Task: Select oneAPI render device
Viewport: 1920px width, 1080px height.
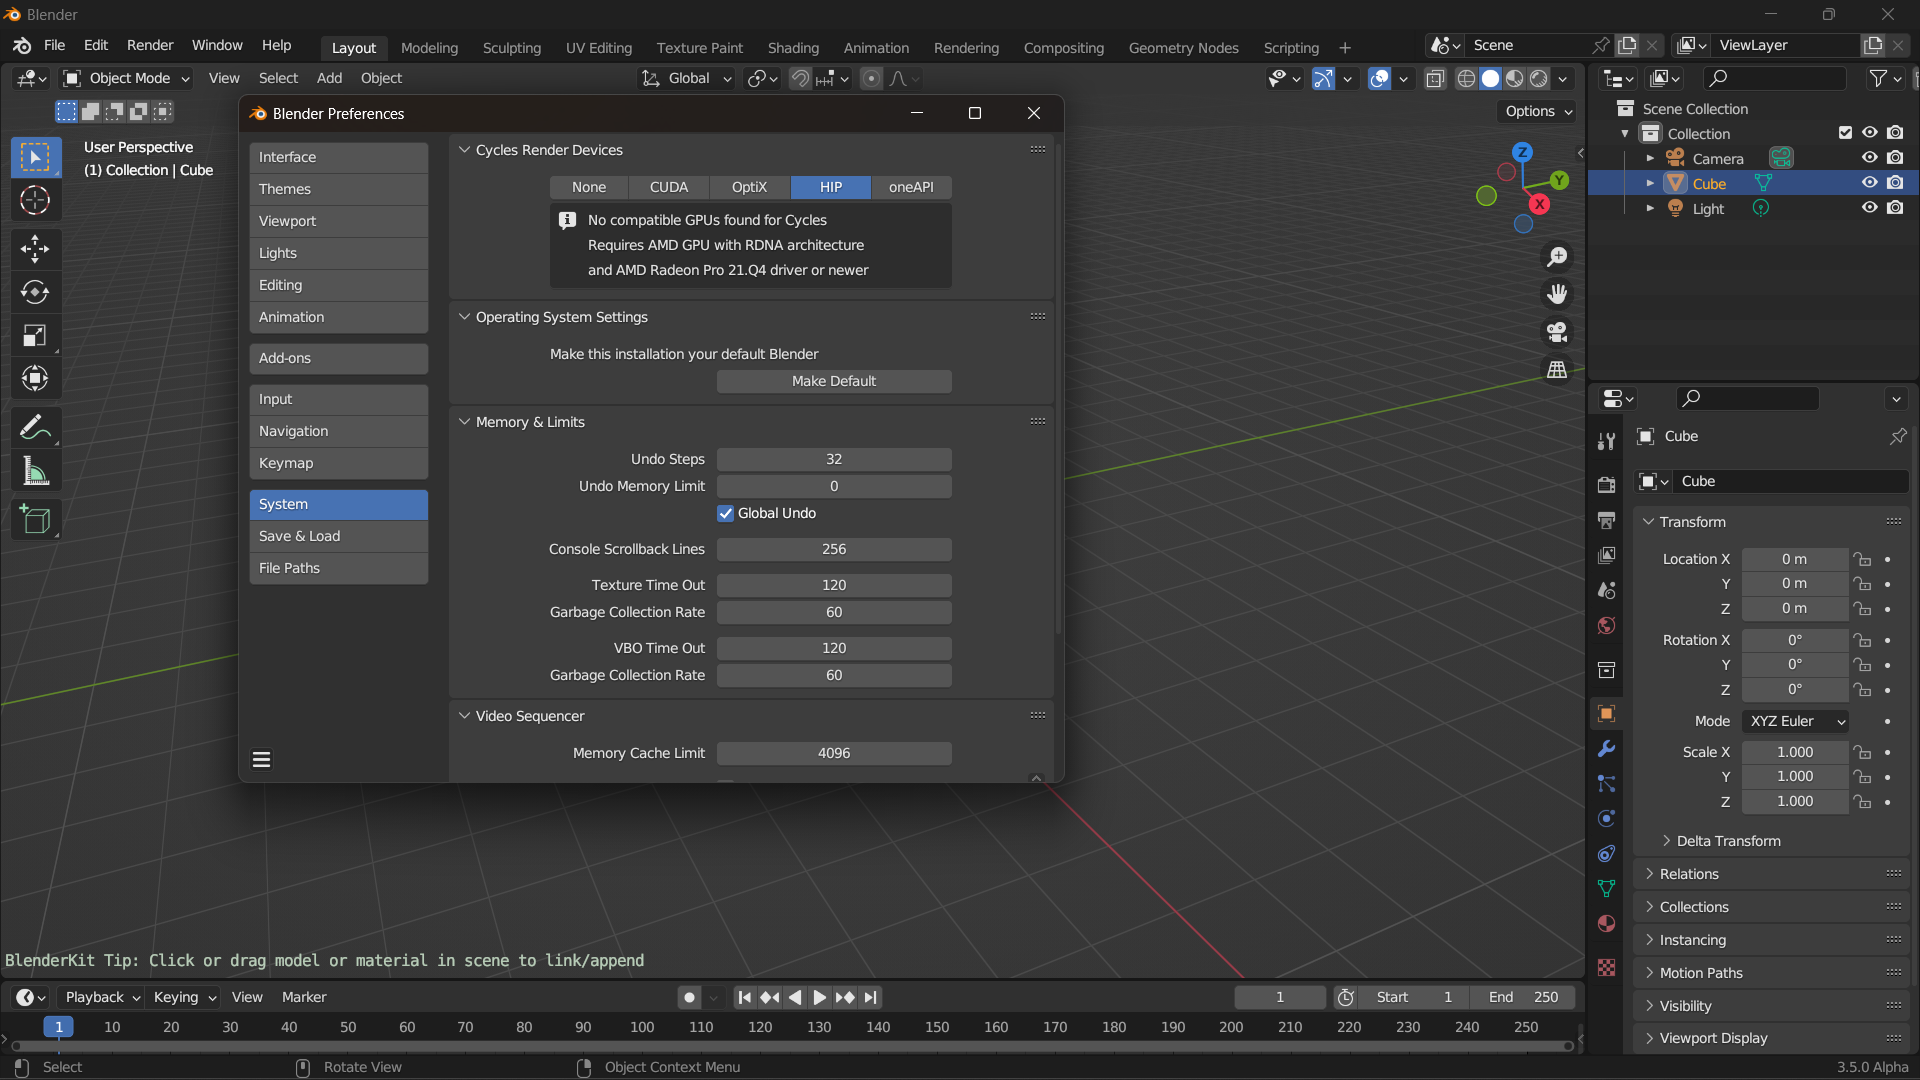Action: tap(911, 187)
